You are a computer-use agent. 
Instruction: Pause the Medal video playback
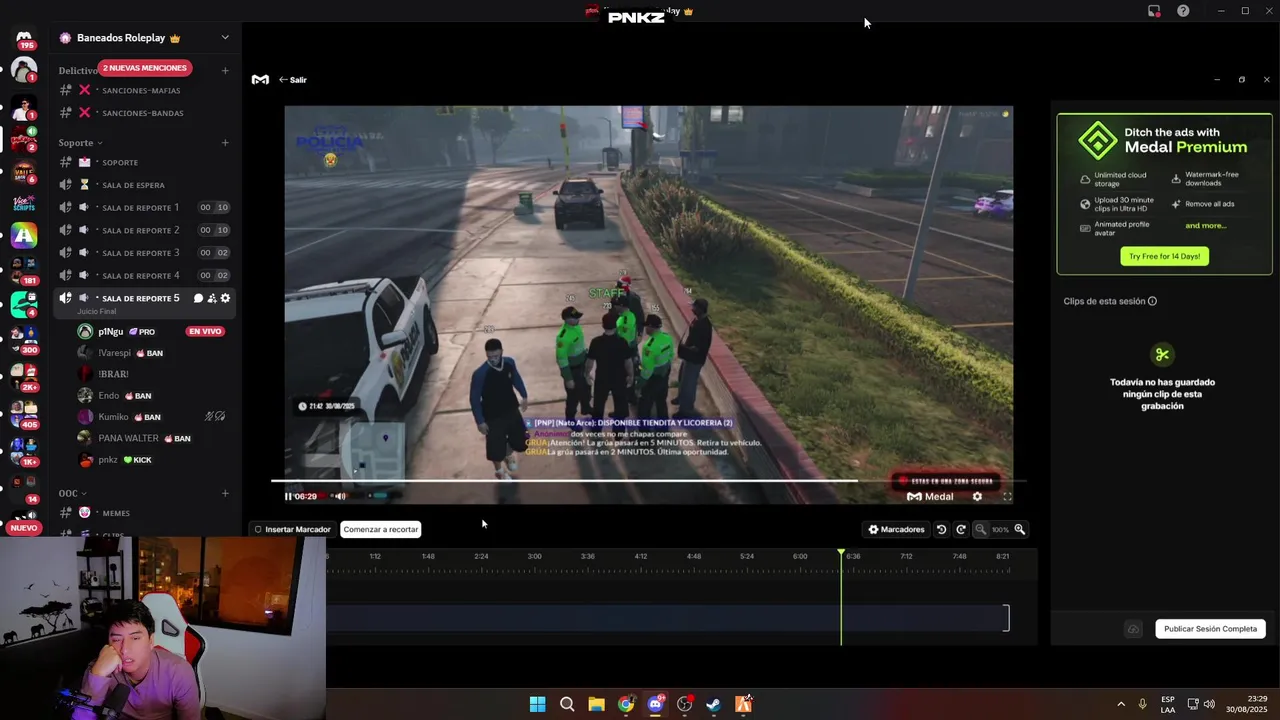(x=288, y=496)
